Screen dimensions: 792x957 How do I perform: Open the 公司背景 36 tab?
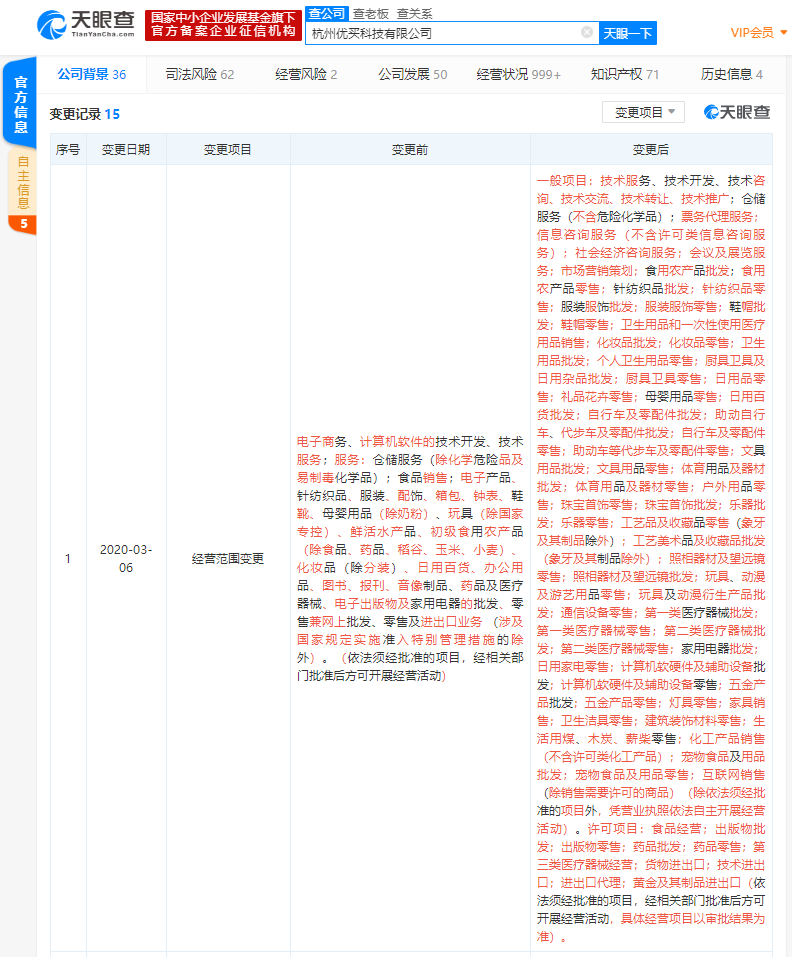coord(91,74)
